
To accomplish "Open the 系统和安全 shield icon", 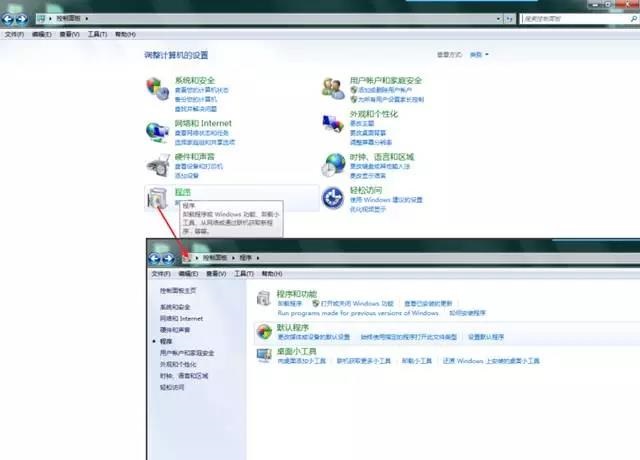I will pyautogui.click(x=158, y=89).
